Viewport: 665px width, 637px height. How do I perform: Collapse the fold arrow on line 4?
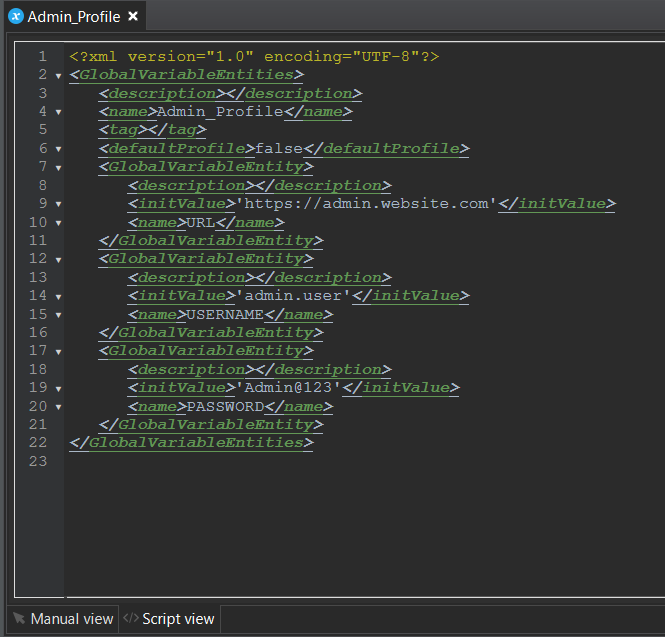(58, 112)
